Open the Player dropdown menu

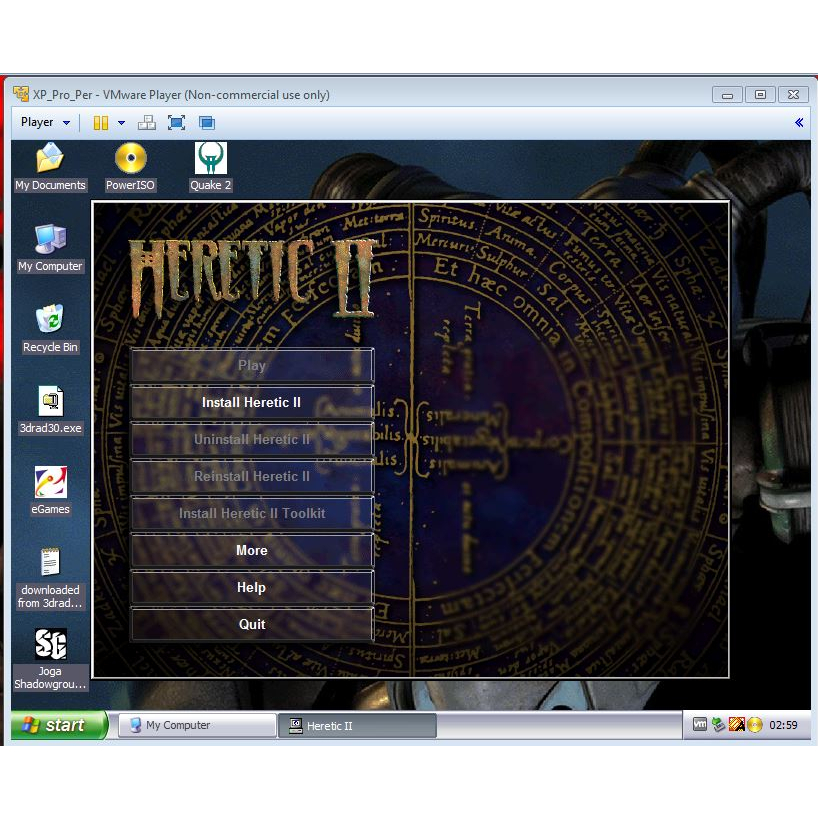pyautogui.click(x=45, y=123)
